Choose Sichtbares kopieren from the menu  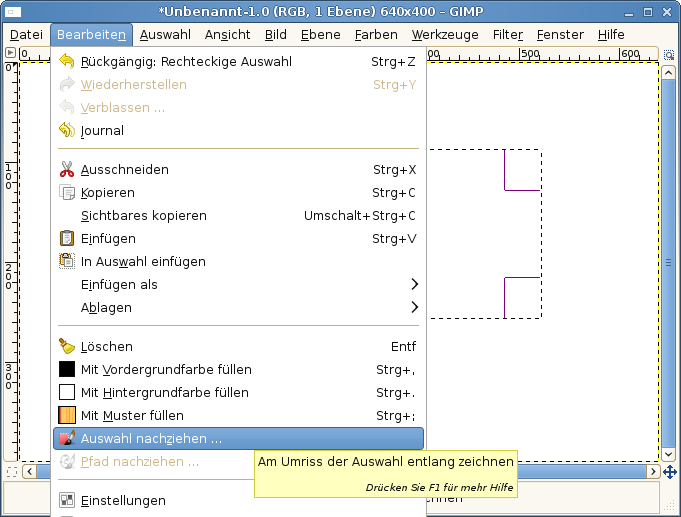coord(143,216)
